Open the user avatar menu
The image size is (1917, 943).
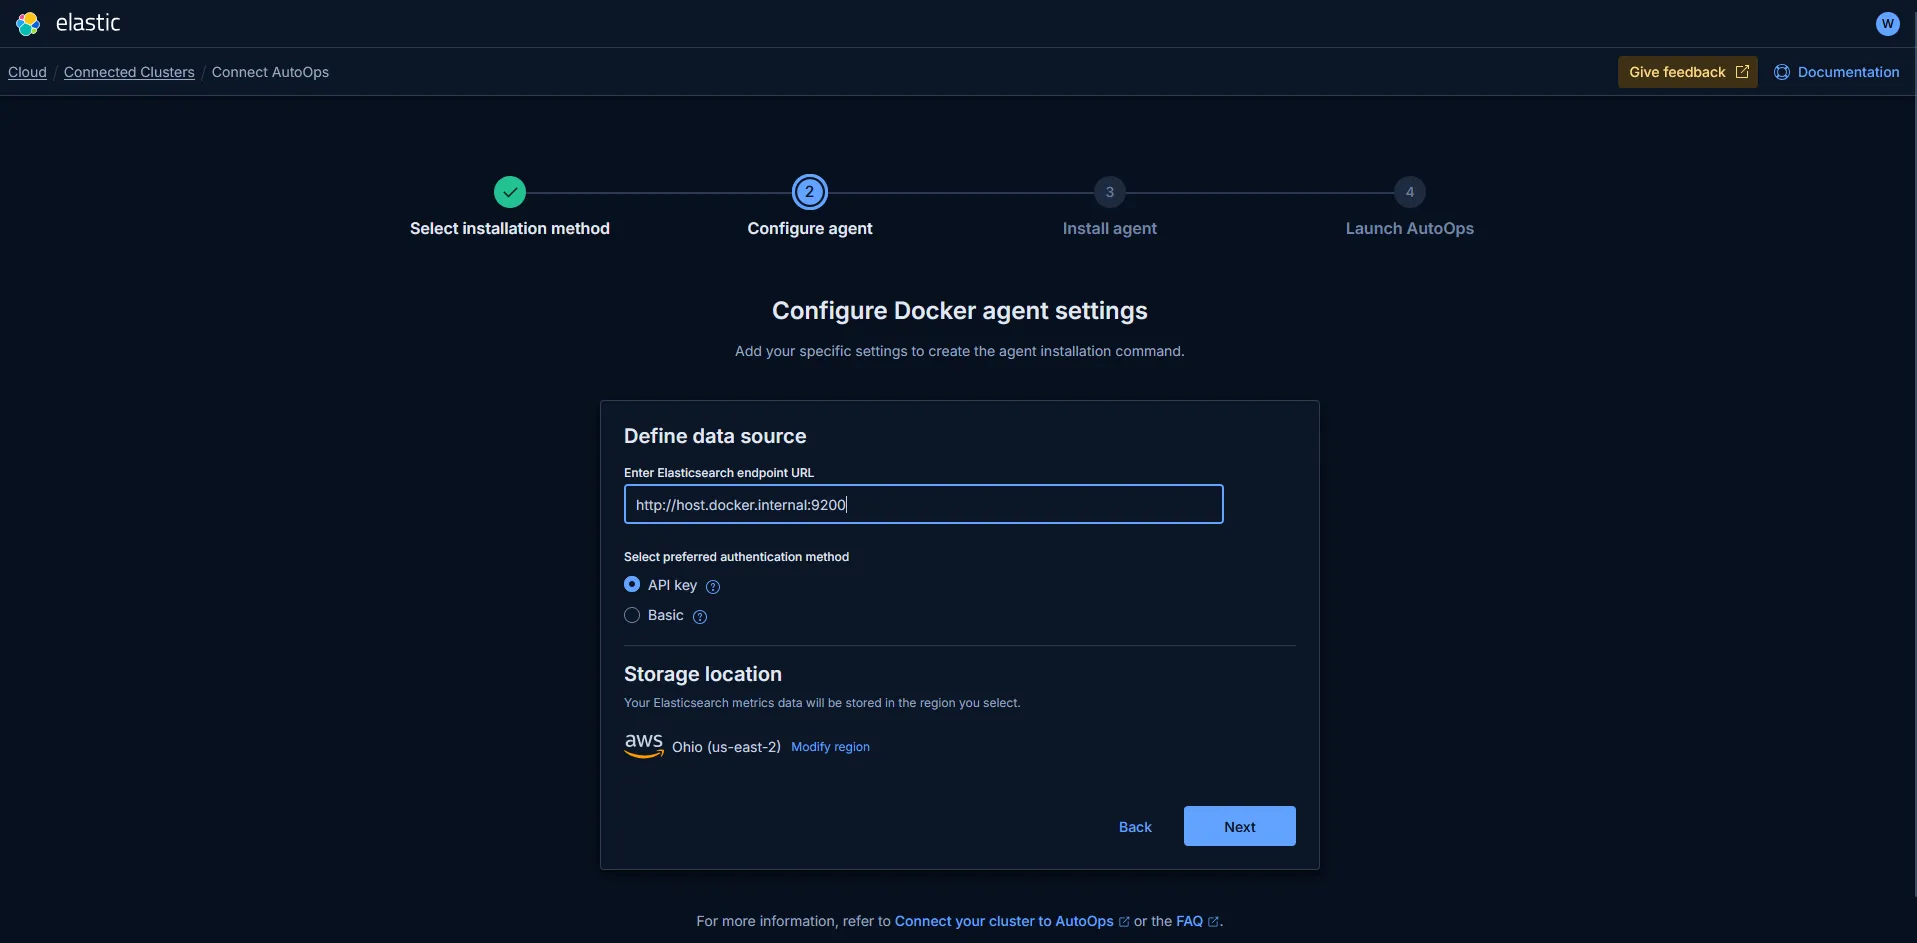coord(1887,24)
